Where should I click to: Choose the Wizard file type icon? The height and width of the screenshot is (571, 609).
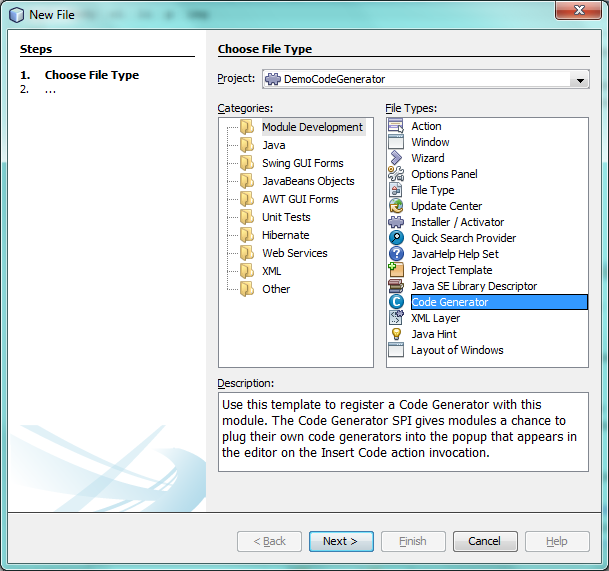(x=395, y=158)
